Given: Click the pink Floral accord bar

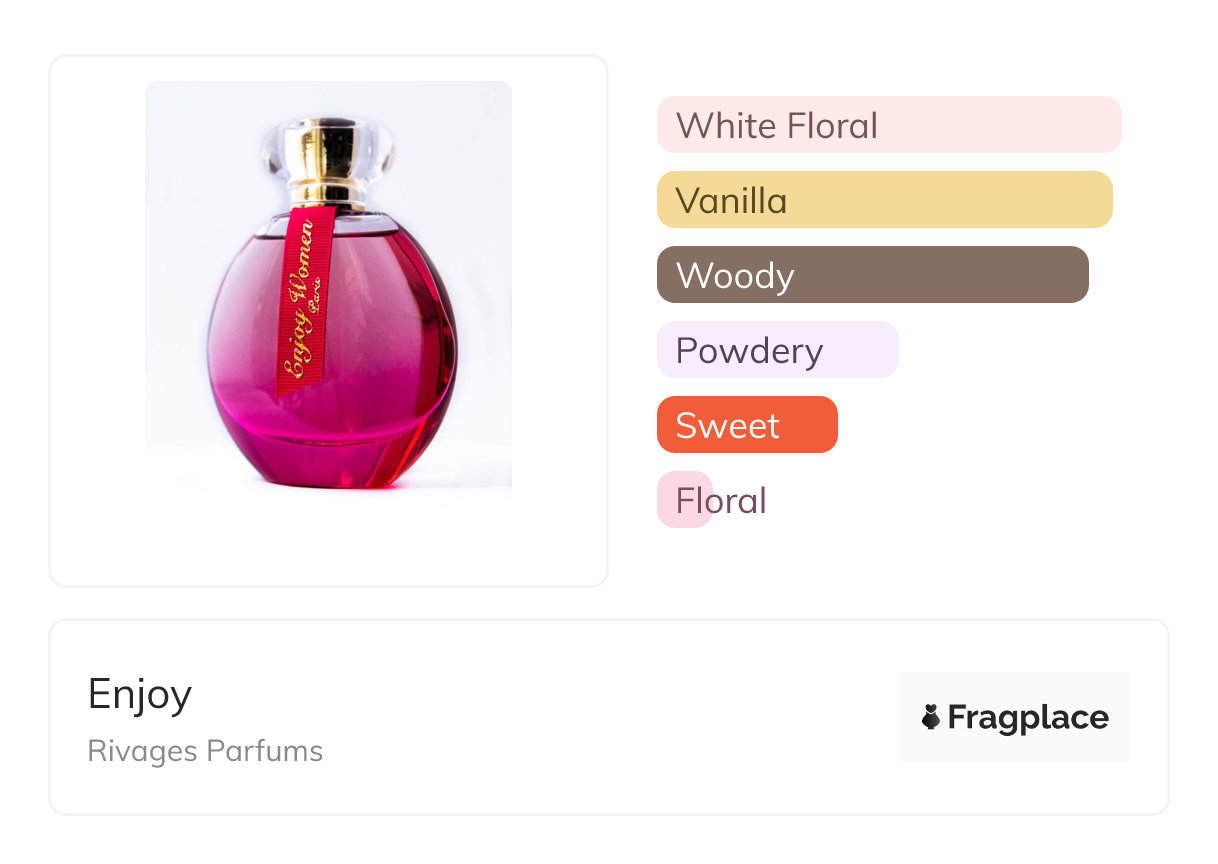Looking at the screenshot, I should click(685, 500).
